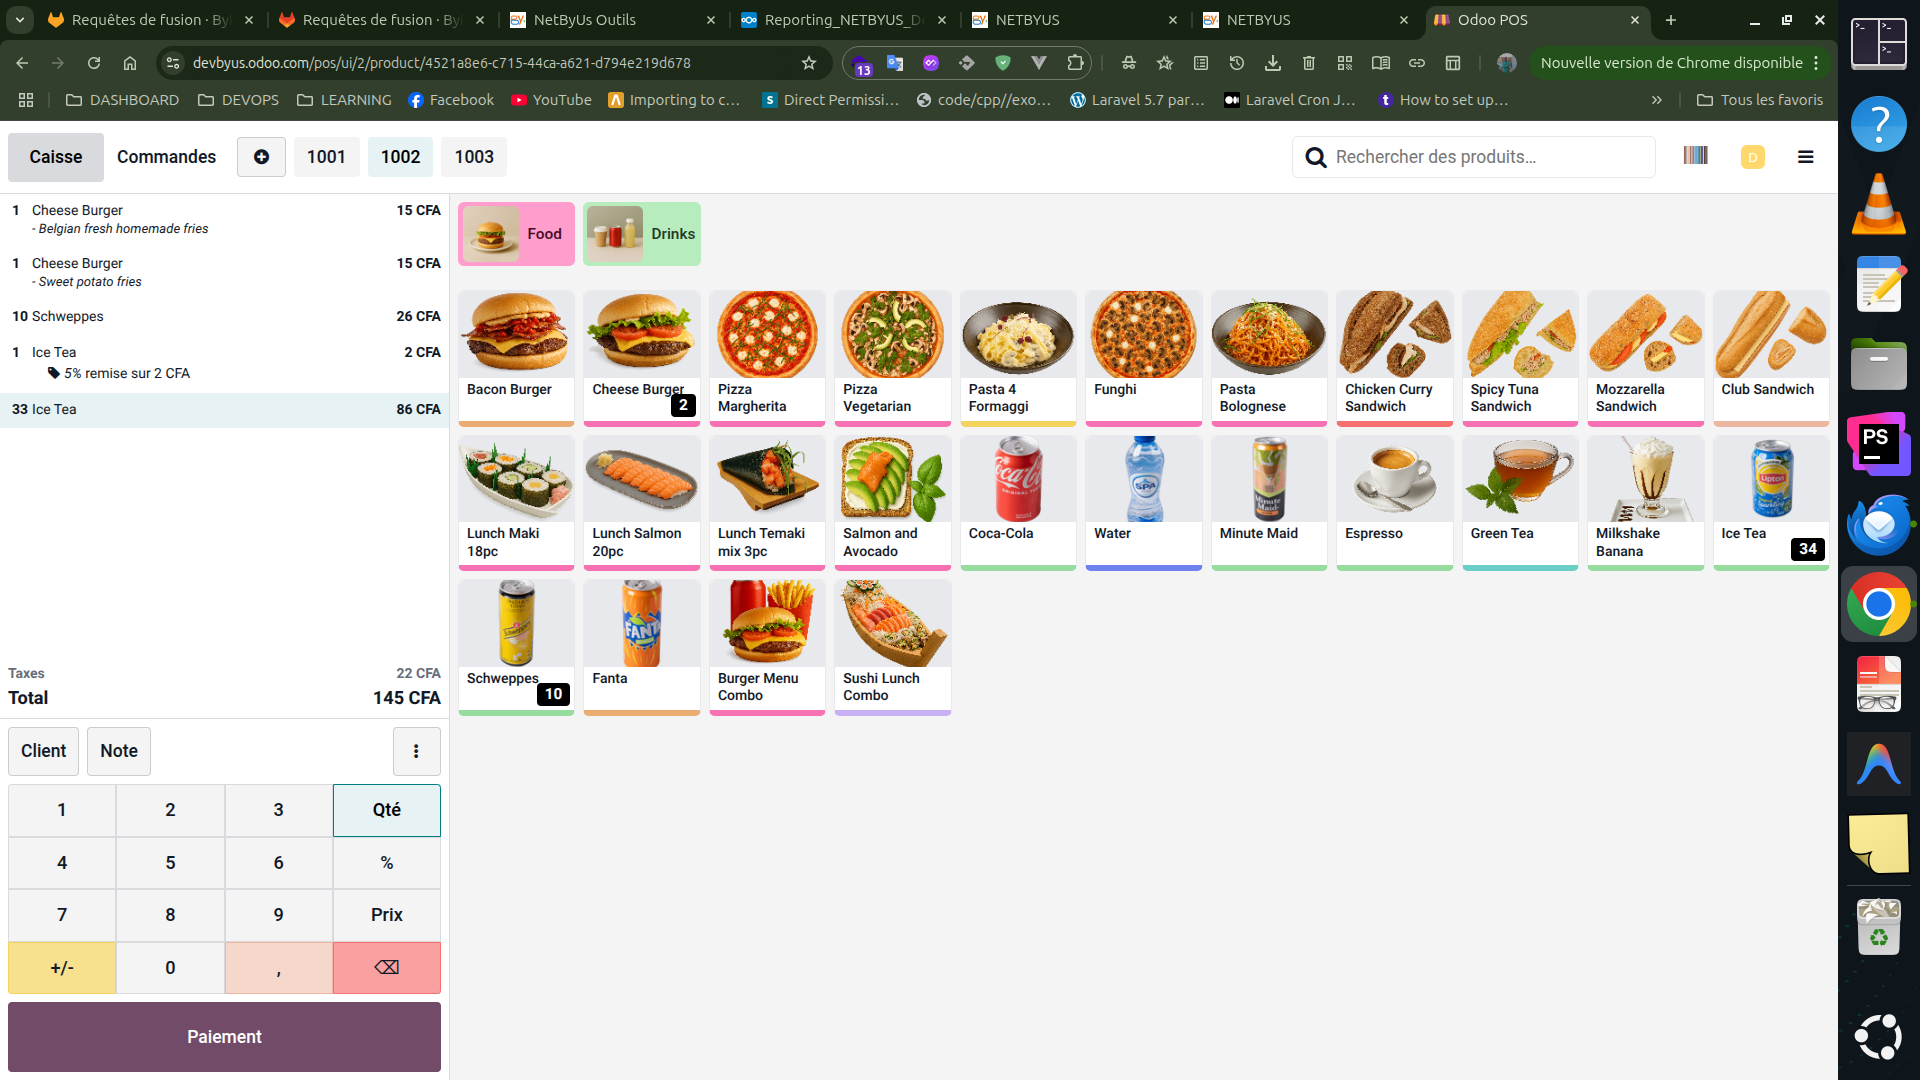The image size is (1920, 1080).
Task: Open the hamburger menu in the POS header
Action: (1805, 157)
